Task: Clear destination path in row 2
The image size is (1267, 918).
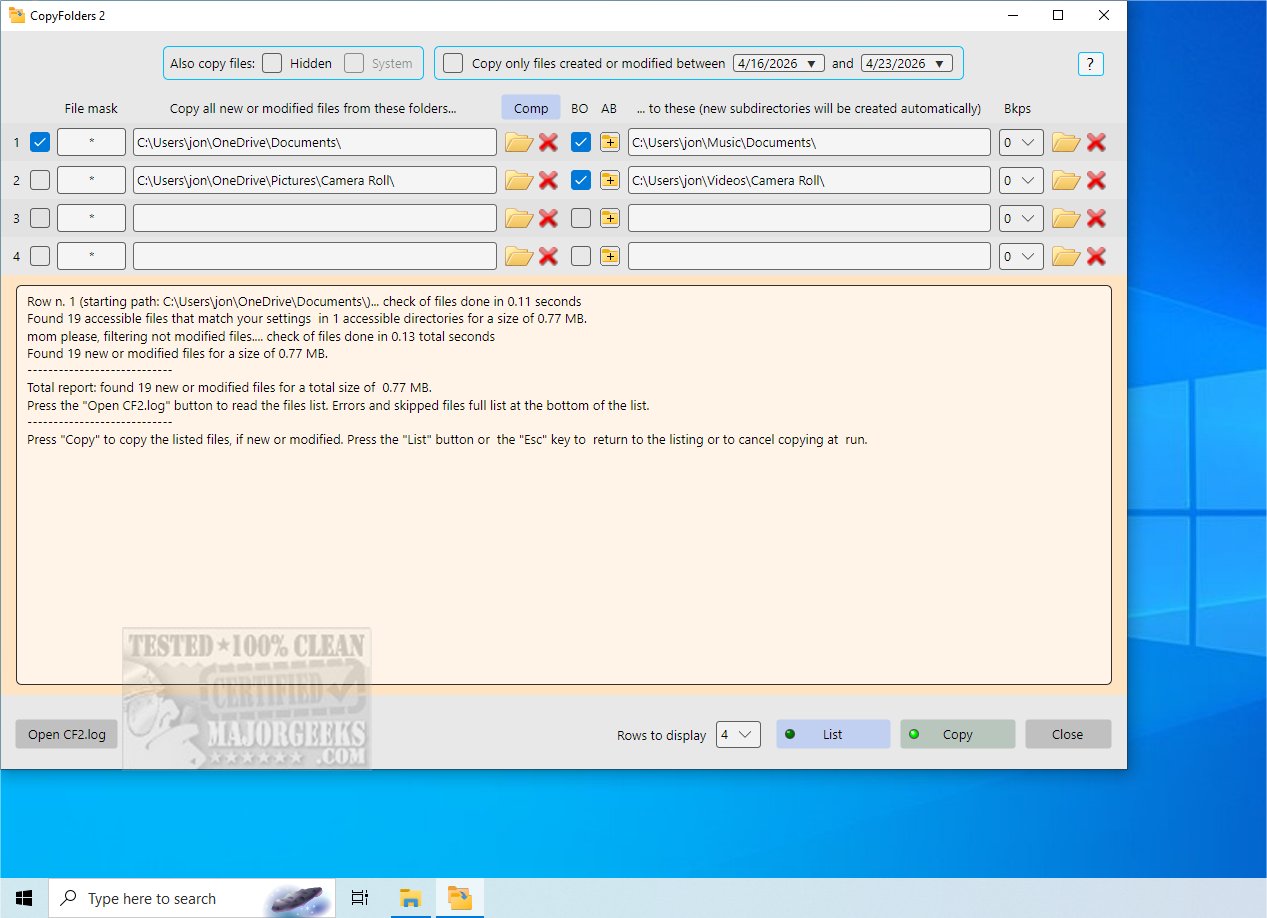Action: pyautogui.click(x=1096, y=180)
